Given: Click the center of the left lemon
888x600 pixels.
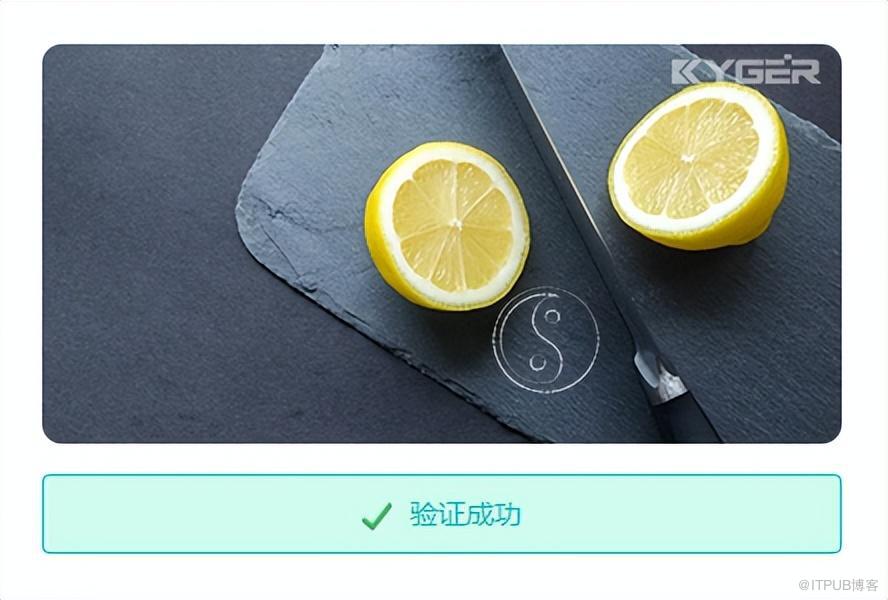Looking at the screenshot, I should click(x=455, y=225).
